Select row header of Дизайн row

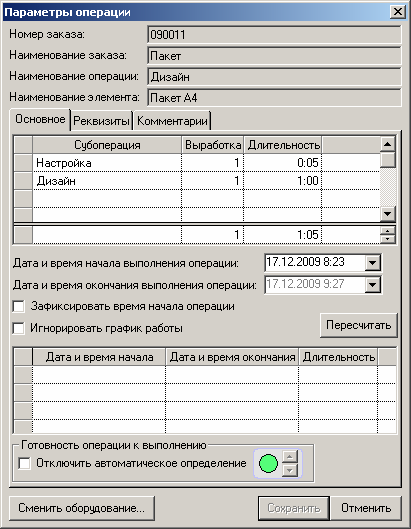point(23,181)
